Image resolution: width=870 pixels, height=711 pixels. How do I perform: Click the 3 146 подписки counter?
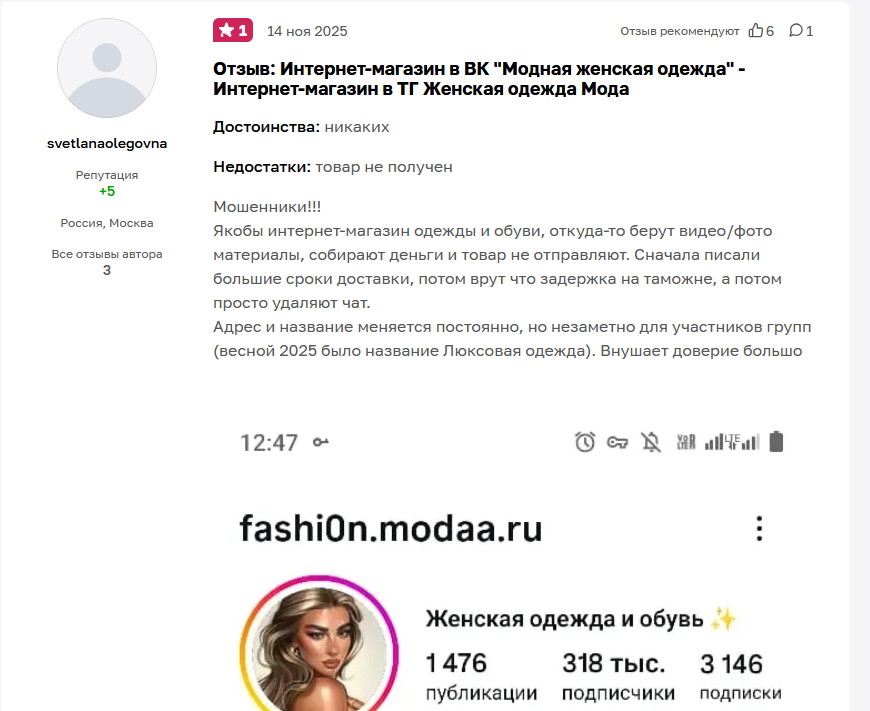[x=740, y=677]
